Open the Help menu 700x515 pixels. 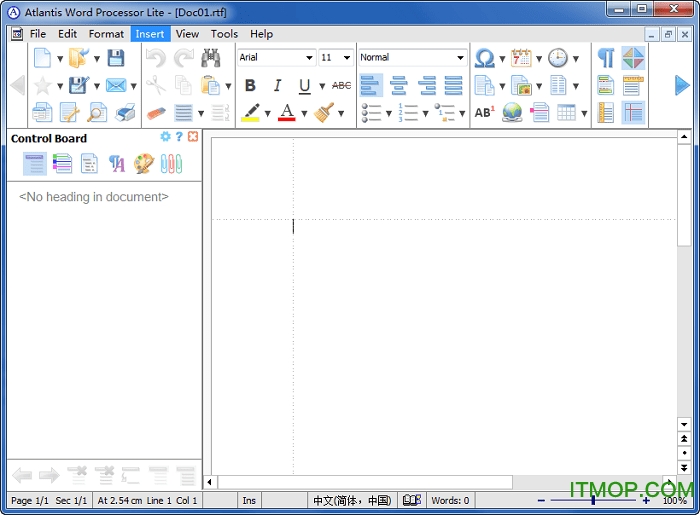pyautogui.click(x=261, y=34)
